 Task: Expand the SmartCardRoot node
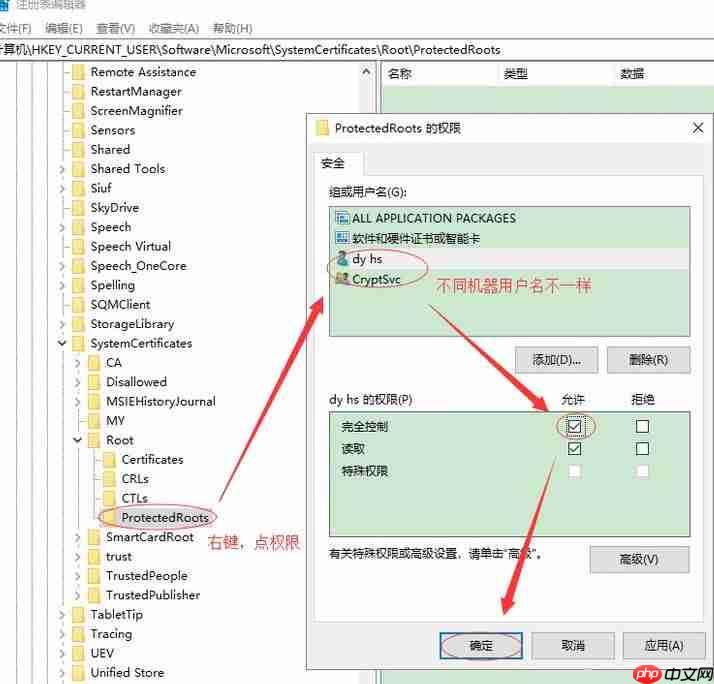point(78,537)
